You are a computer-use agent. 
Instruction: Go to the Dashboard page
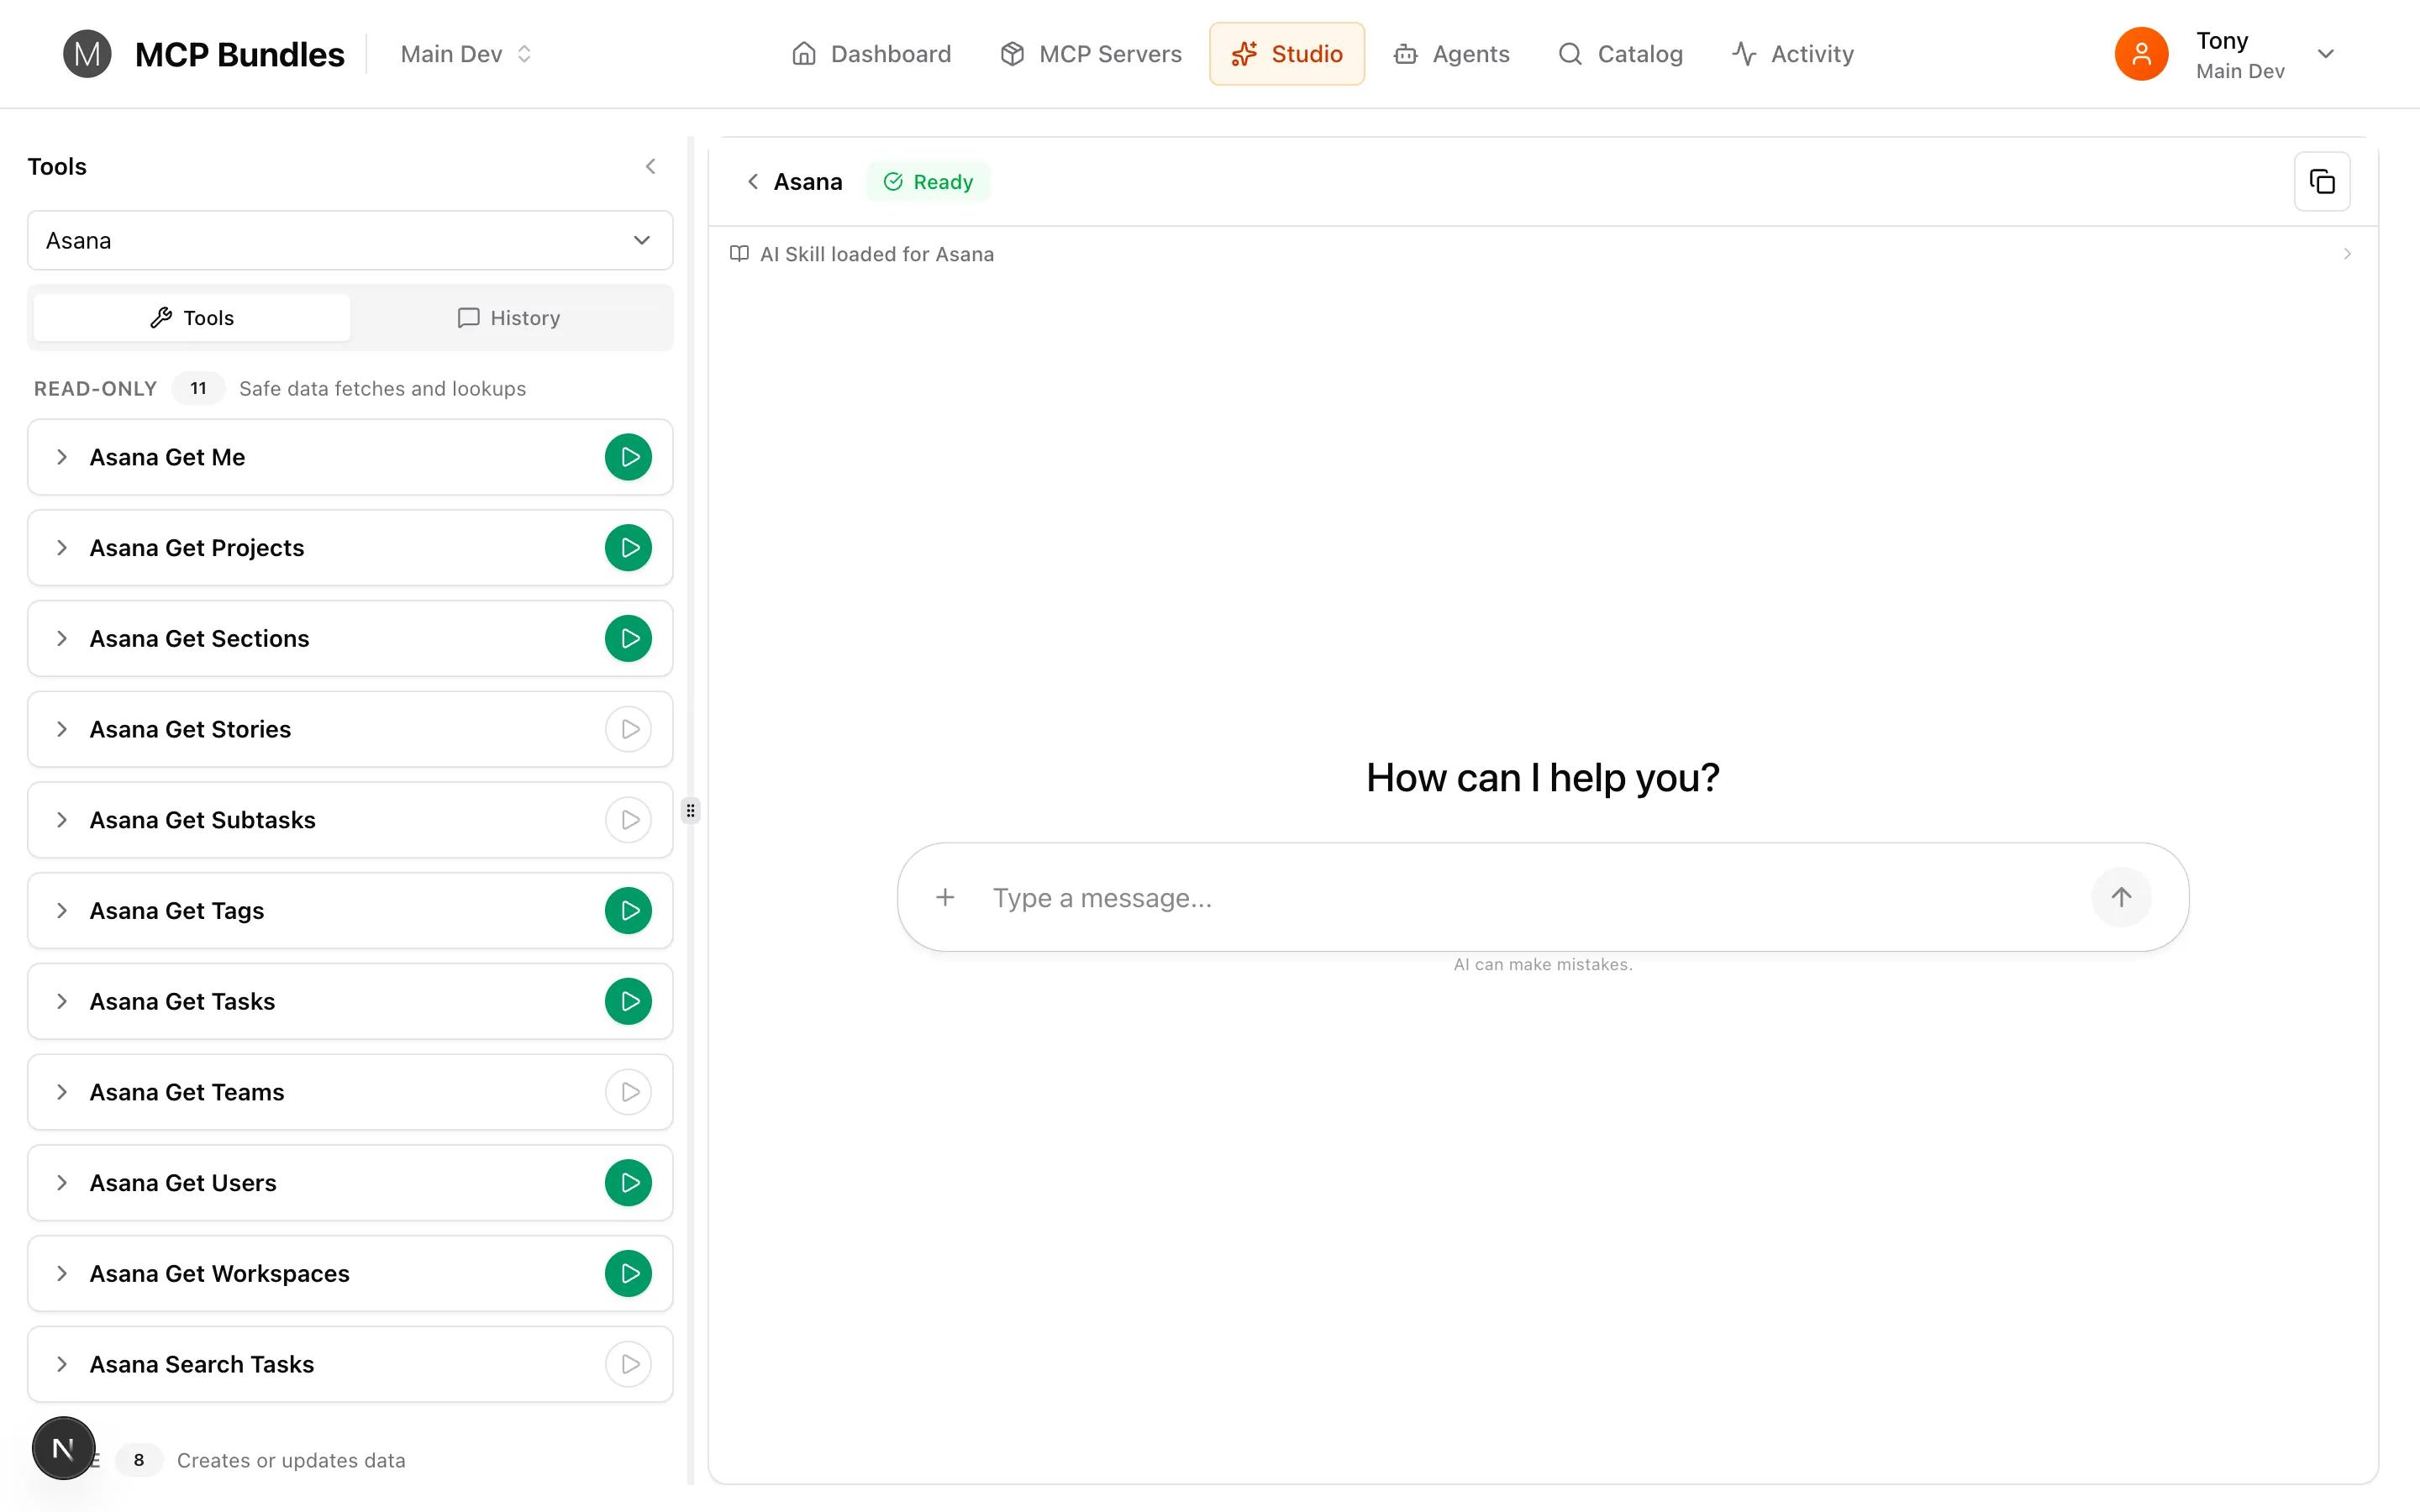click(871, 54)
